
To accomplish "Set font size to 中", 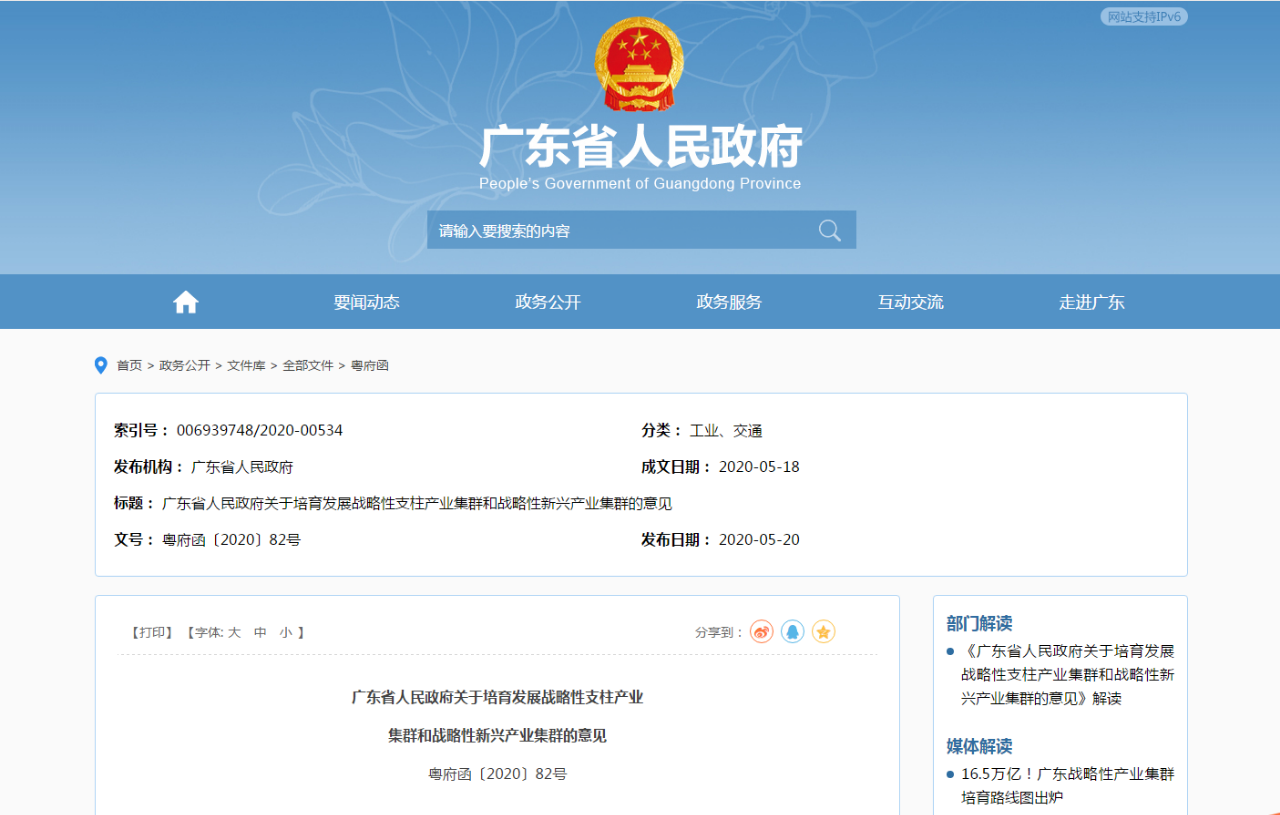I will pyautogui.click(x=260, y=633).
